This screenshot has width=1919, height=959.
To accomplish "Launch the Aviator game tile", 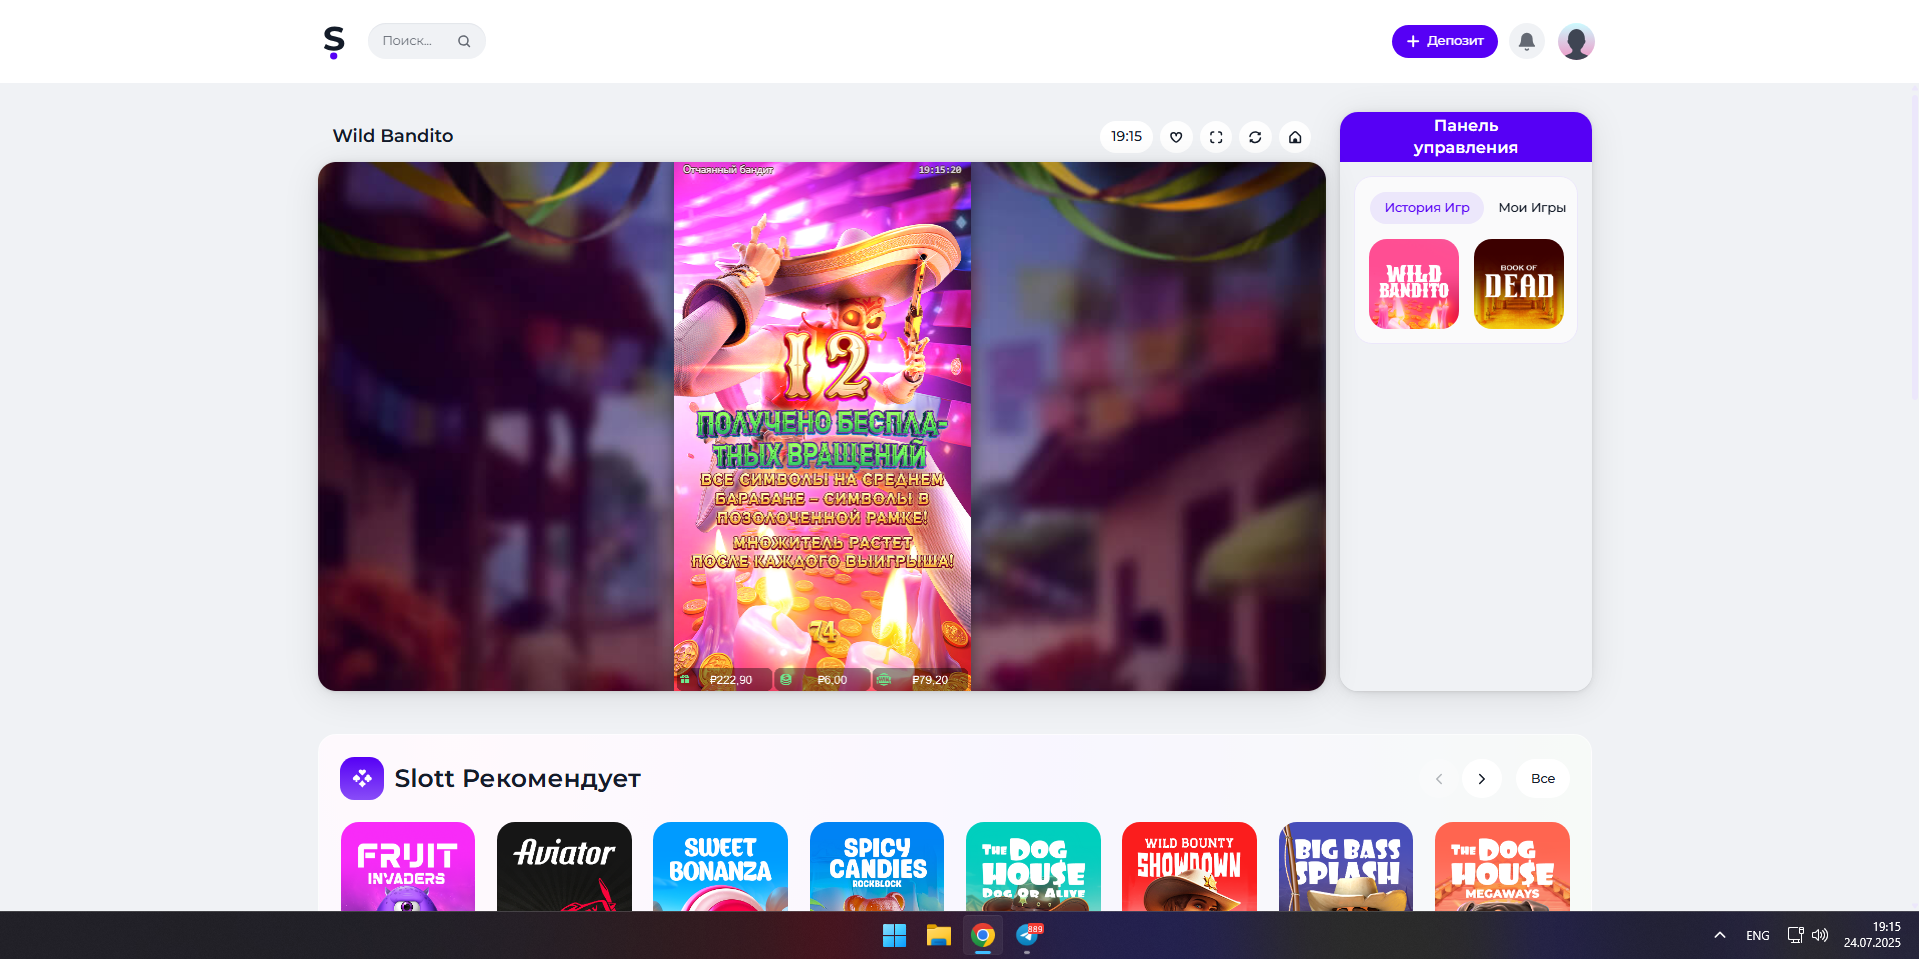I will click(x=564, y=866).
